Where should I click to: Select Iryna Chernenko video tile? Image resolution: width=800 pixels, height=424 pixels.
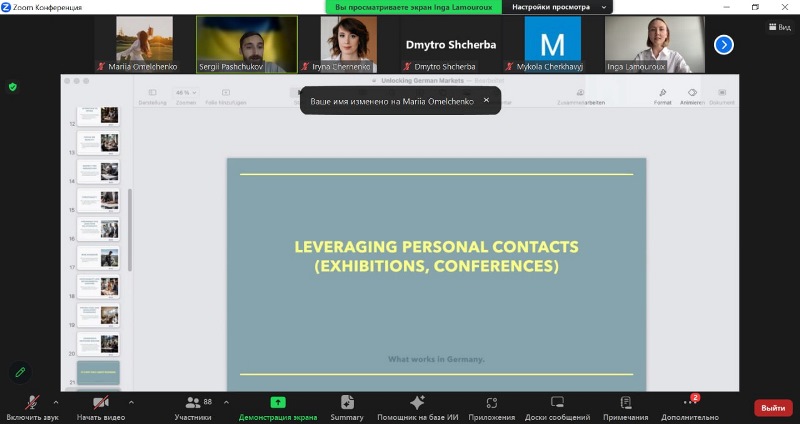[x=349, y=44]
